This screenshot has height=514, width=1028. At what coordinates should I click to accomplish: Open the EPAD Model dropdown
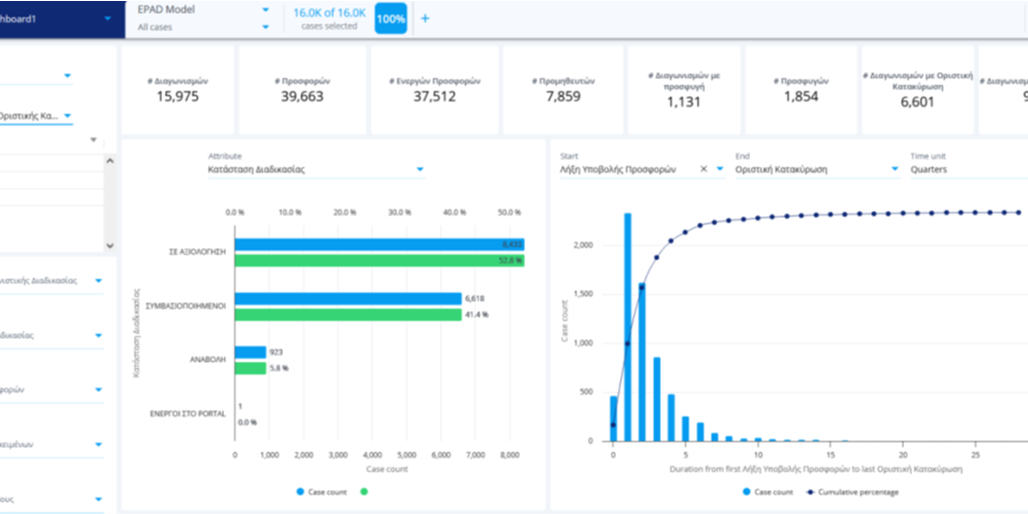pyautogui.click(x=265, y=10)
